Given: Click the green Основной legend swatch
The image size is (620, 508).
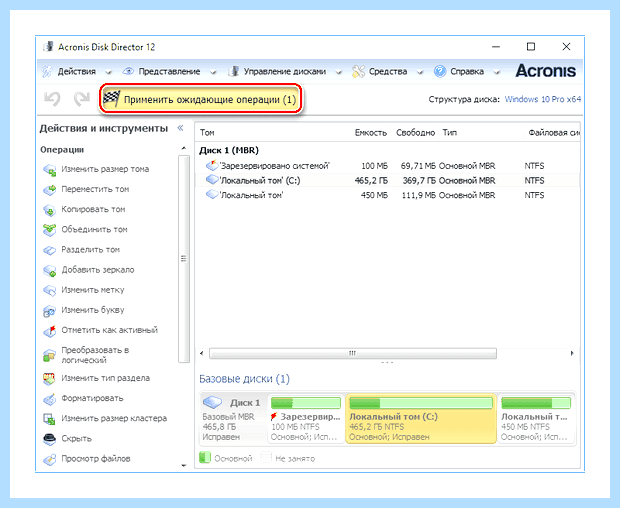Looking at the screenshot, I should coord(205,458).
